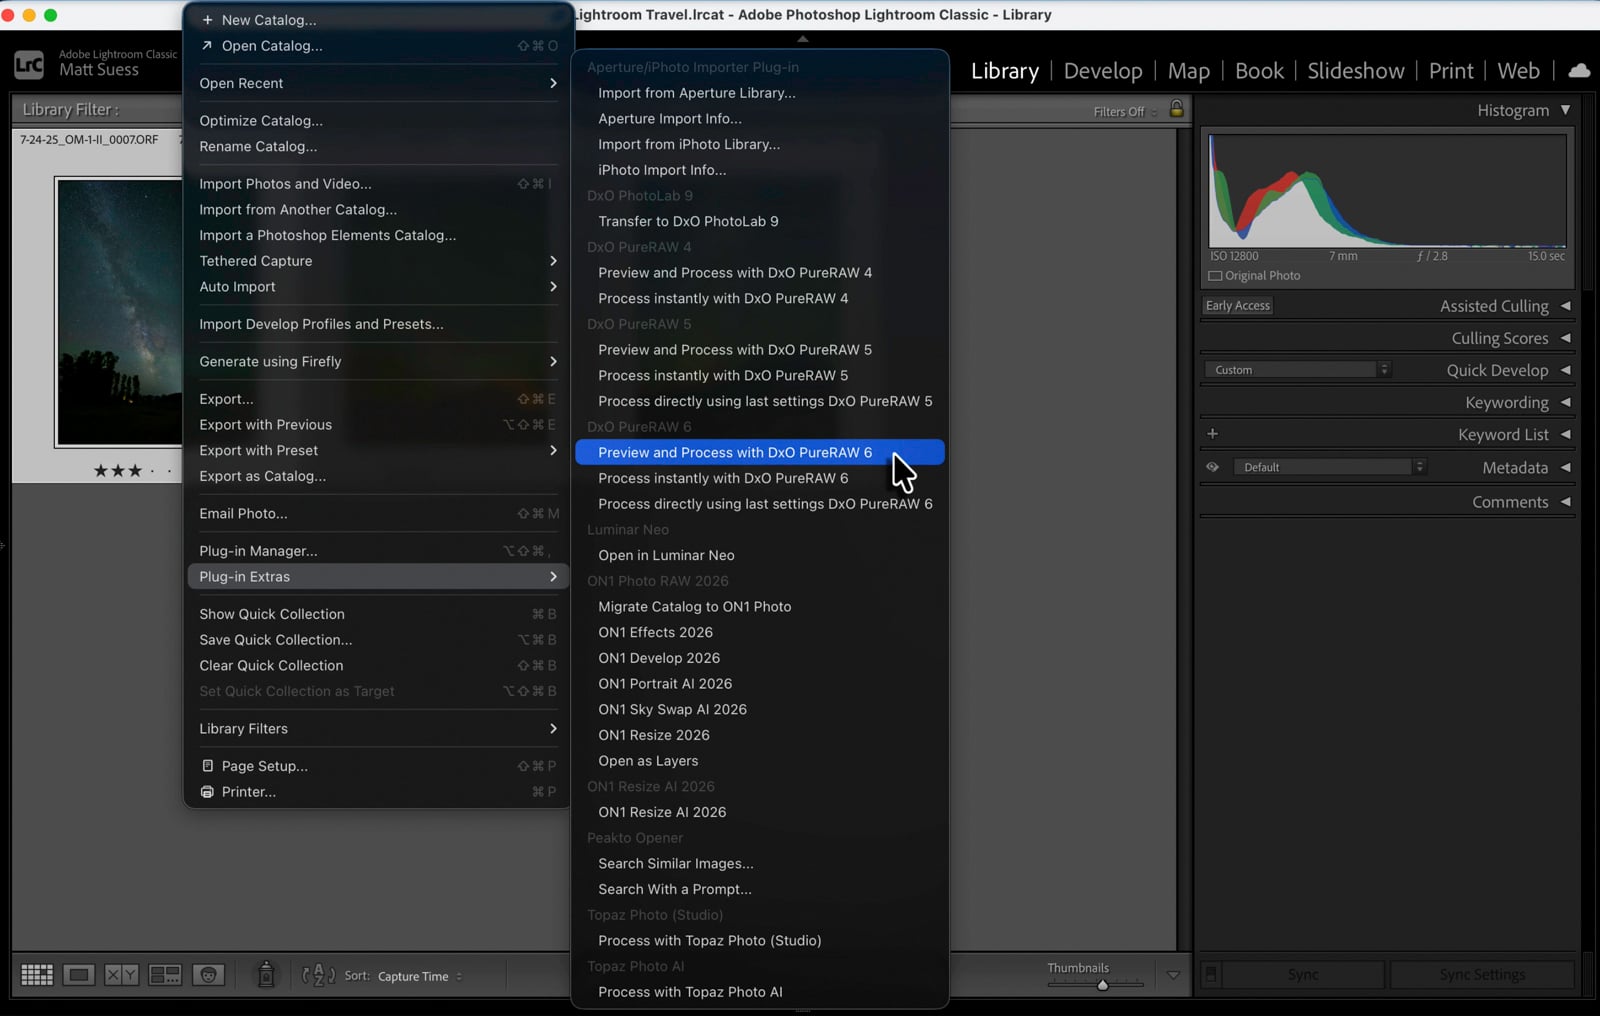Expand the Culling Scores panel
Viewport: 1600px width, 1016px height.
[1565, 338]
